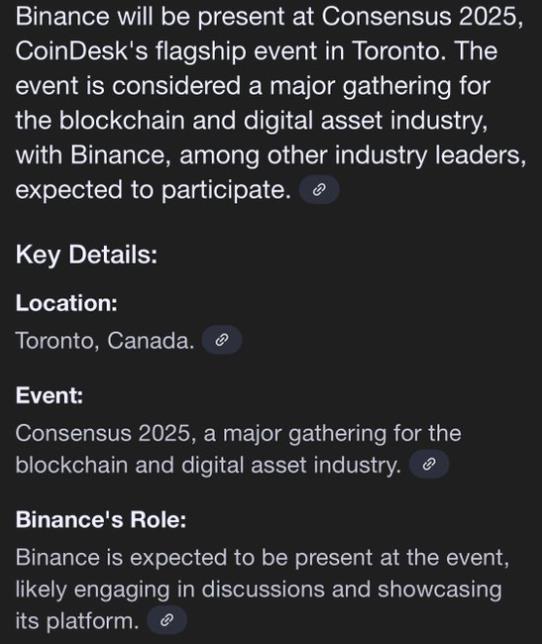
Task: Click the phrase "among other industry leaders"
Action: pos(353,156)
